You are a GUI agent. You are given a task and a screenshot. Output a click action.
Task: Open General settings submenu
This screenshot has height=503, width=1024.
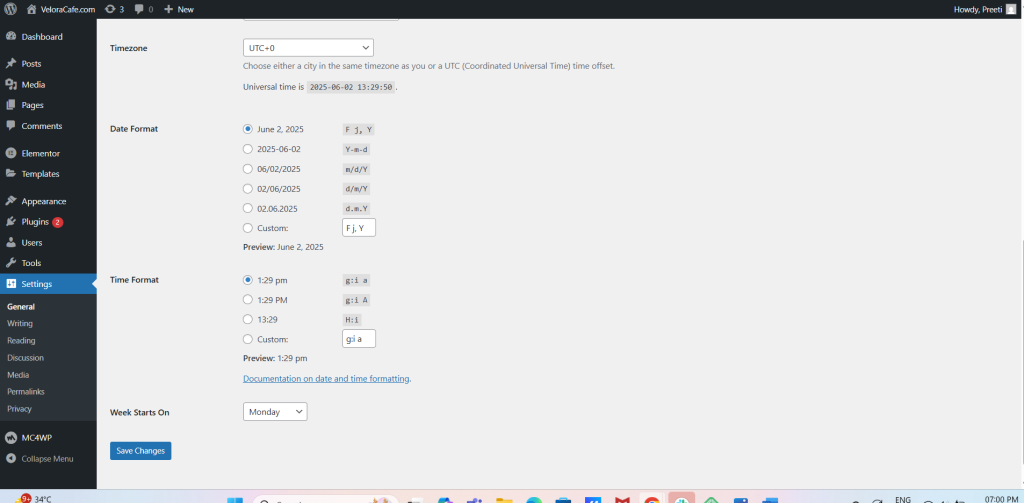click(x=21, y=306)
